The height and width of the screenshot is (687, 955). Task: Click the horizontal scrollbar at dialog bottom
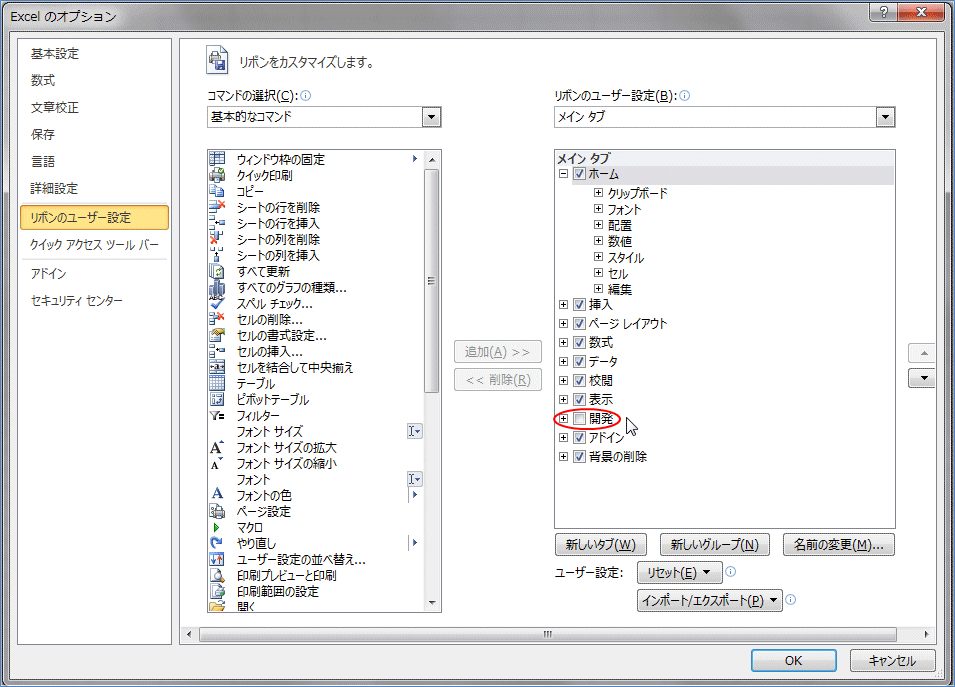548,635
